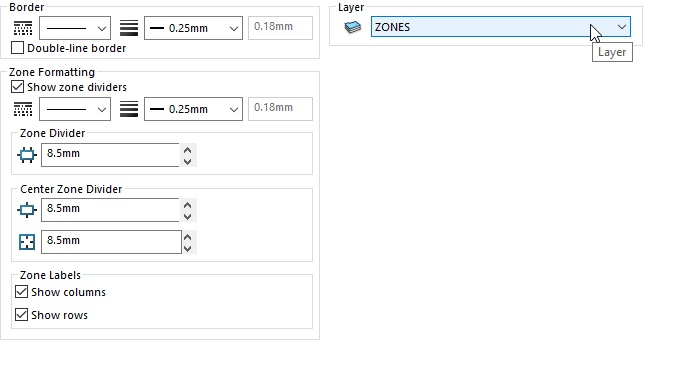Uncheck Show zone dividers
The width and height of the screenshot is (673, 368).
[x=17, y=87]
